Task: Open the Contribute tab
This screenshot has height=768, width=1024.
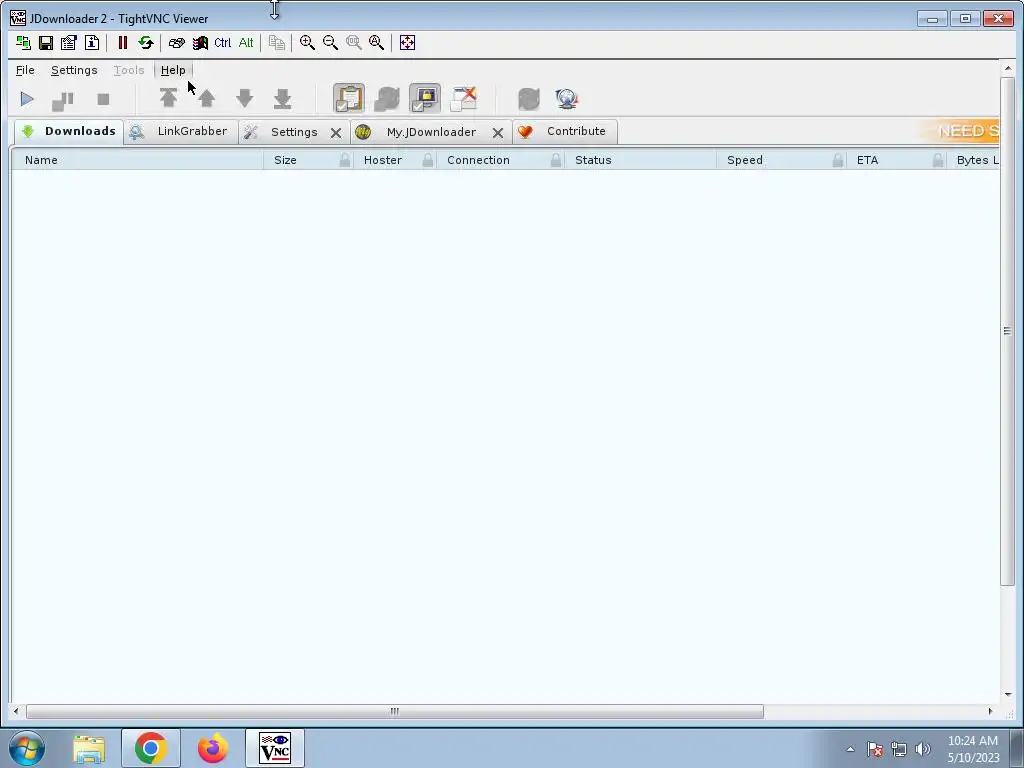Action: 565,131
